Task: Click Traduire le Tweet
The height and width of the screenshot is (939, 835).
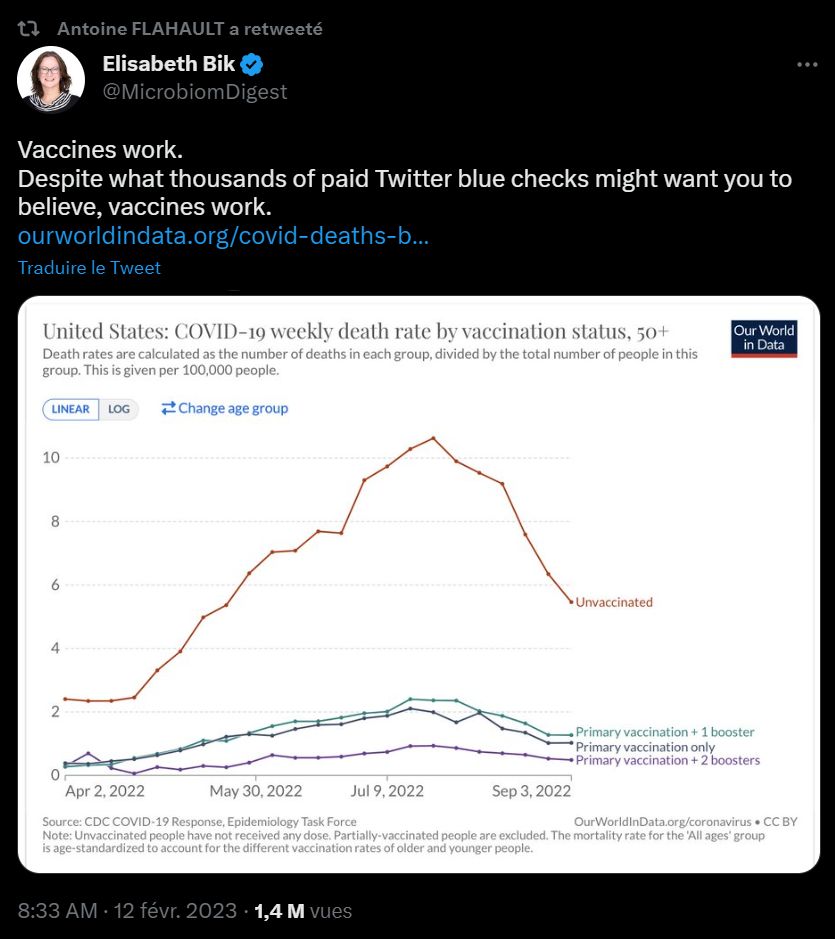Action: tap(89, 268)
